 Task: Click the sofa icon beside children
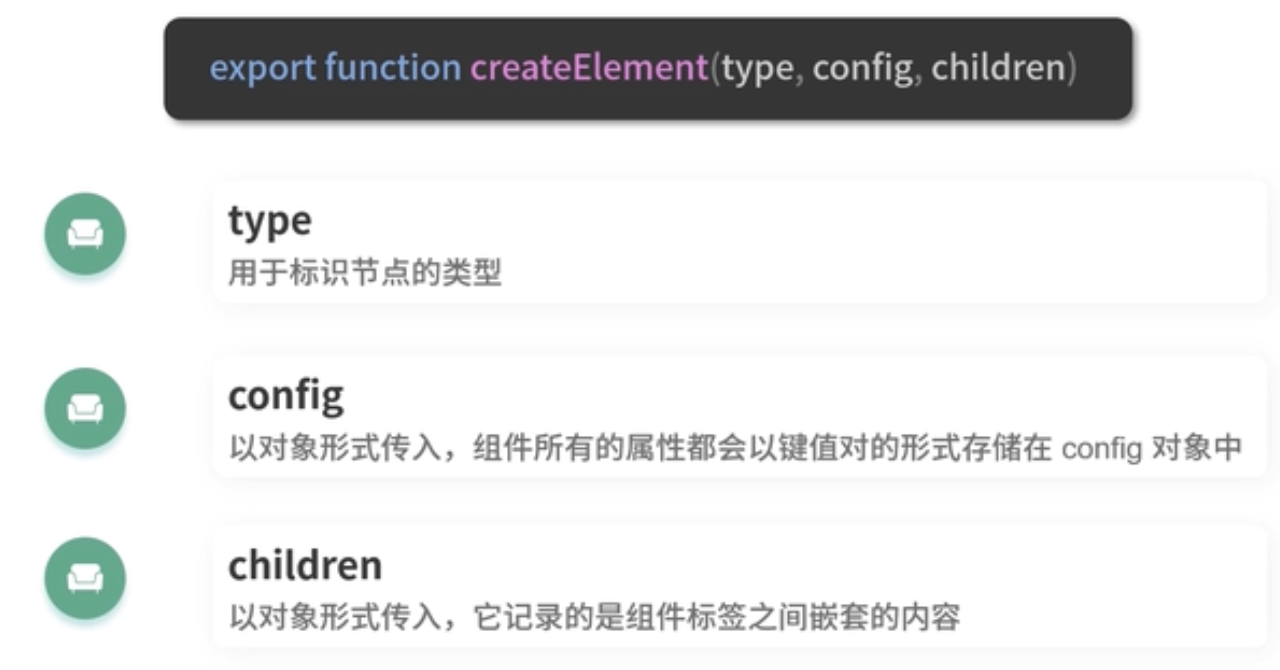click(x=85, y=578)
